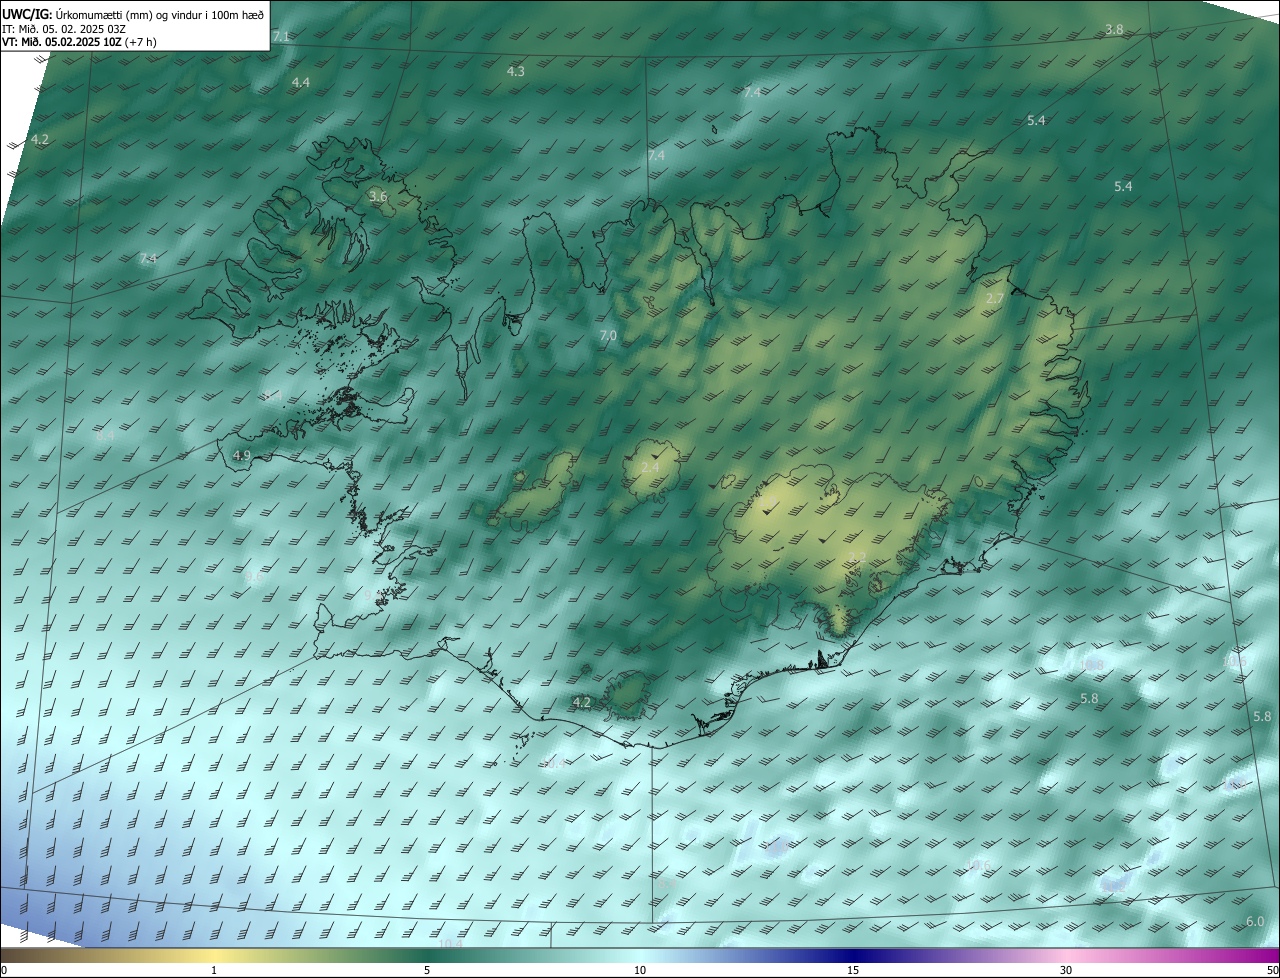Click the colour bar tick label 0
Image resolution: width=1280 pixels, height=978 pixels.
[4, 971]
